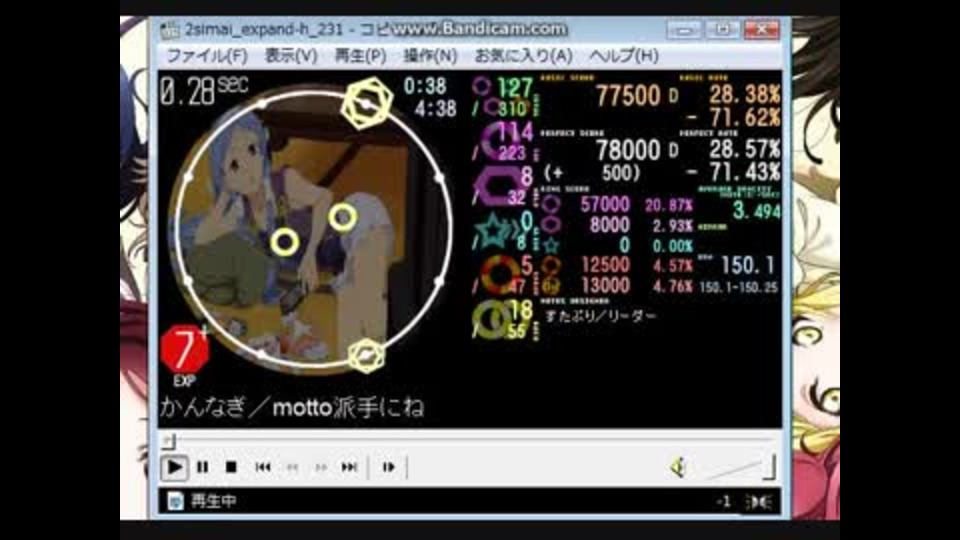Click the red 7+ EXP difficulty badge

[185, 351]
